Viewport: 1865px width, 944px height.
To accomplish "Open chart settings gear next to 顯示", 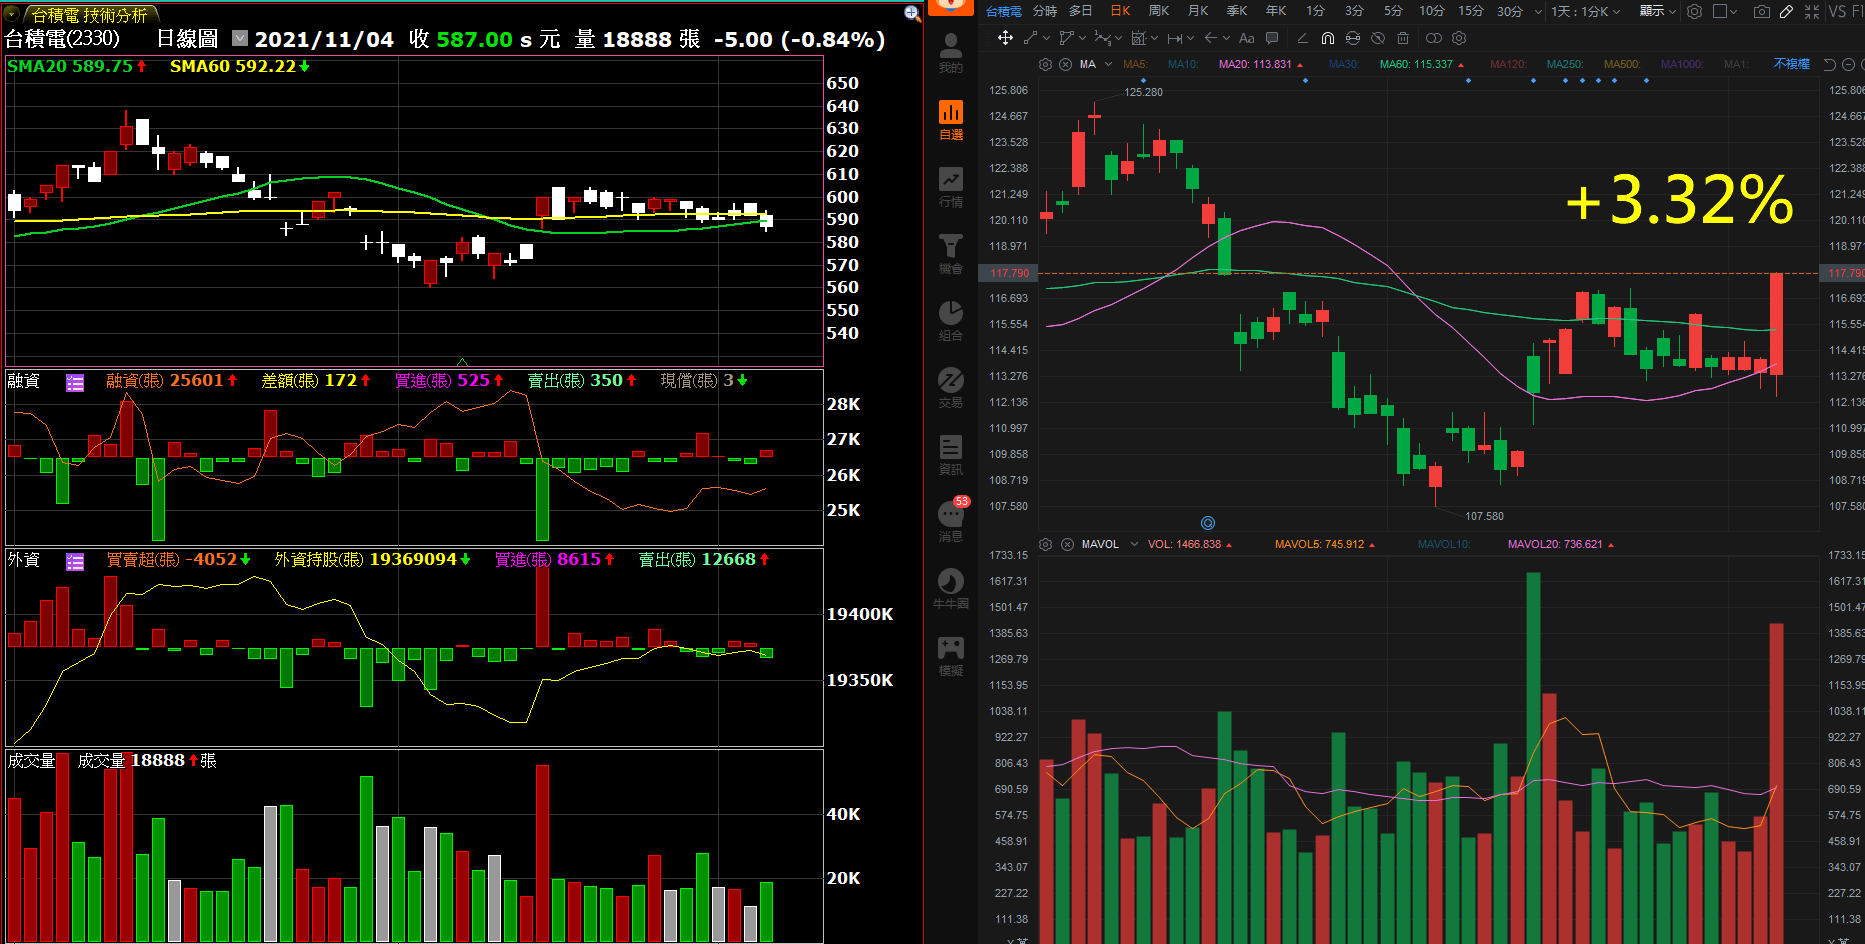I will 1694,11.
